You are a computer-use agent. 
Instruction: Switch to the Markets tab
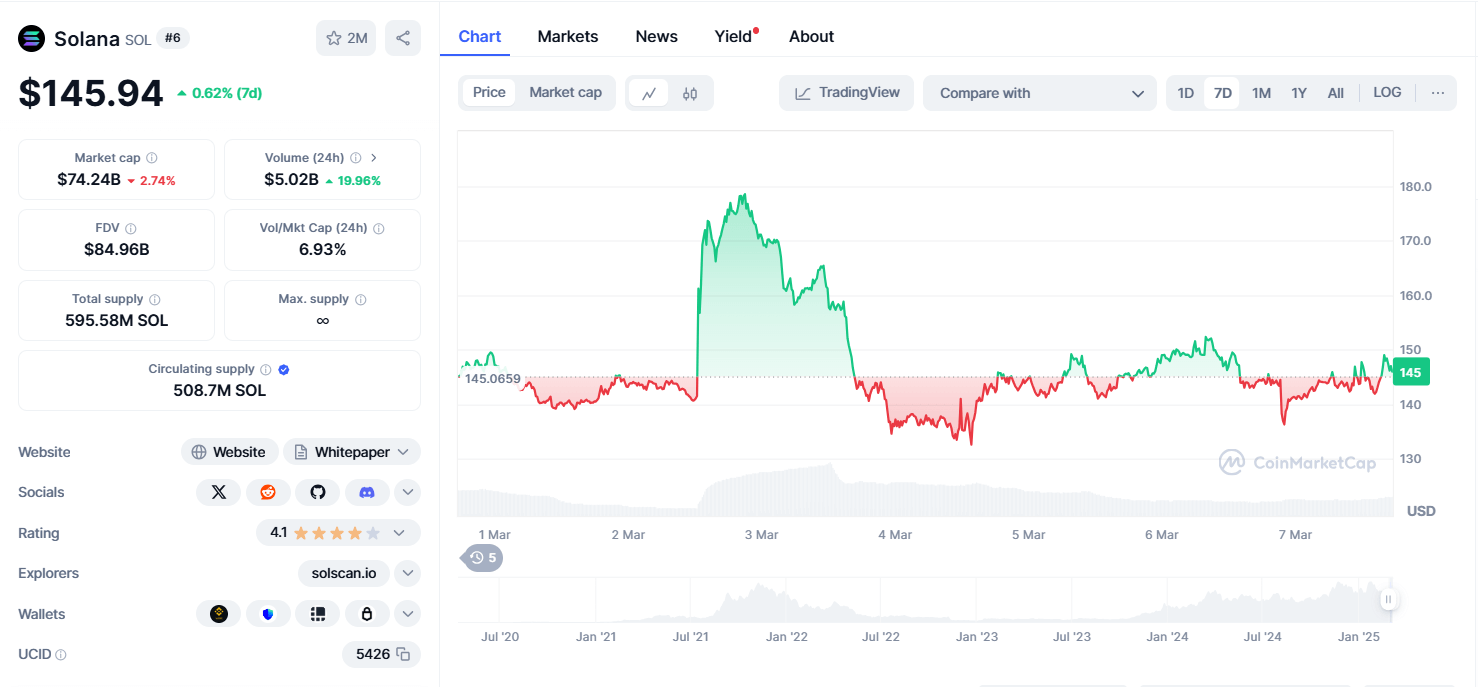coord(568,36)
